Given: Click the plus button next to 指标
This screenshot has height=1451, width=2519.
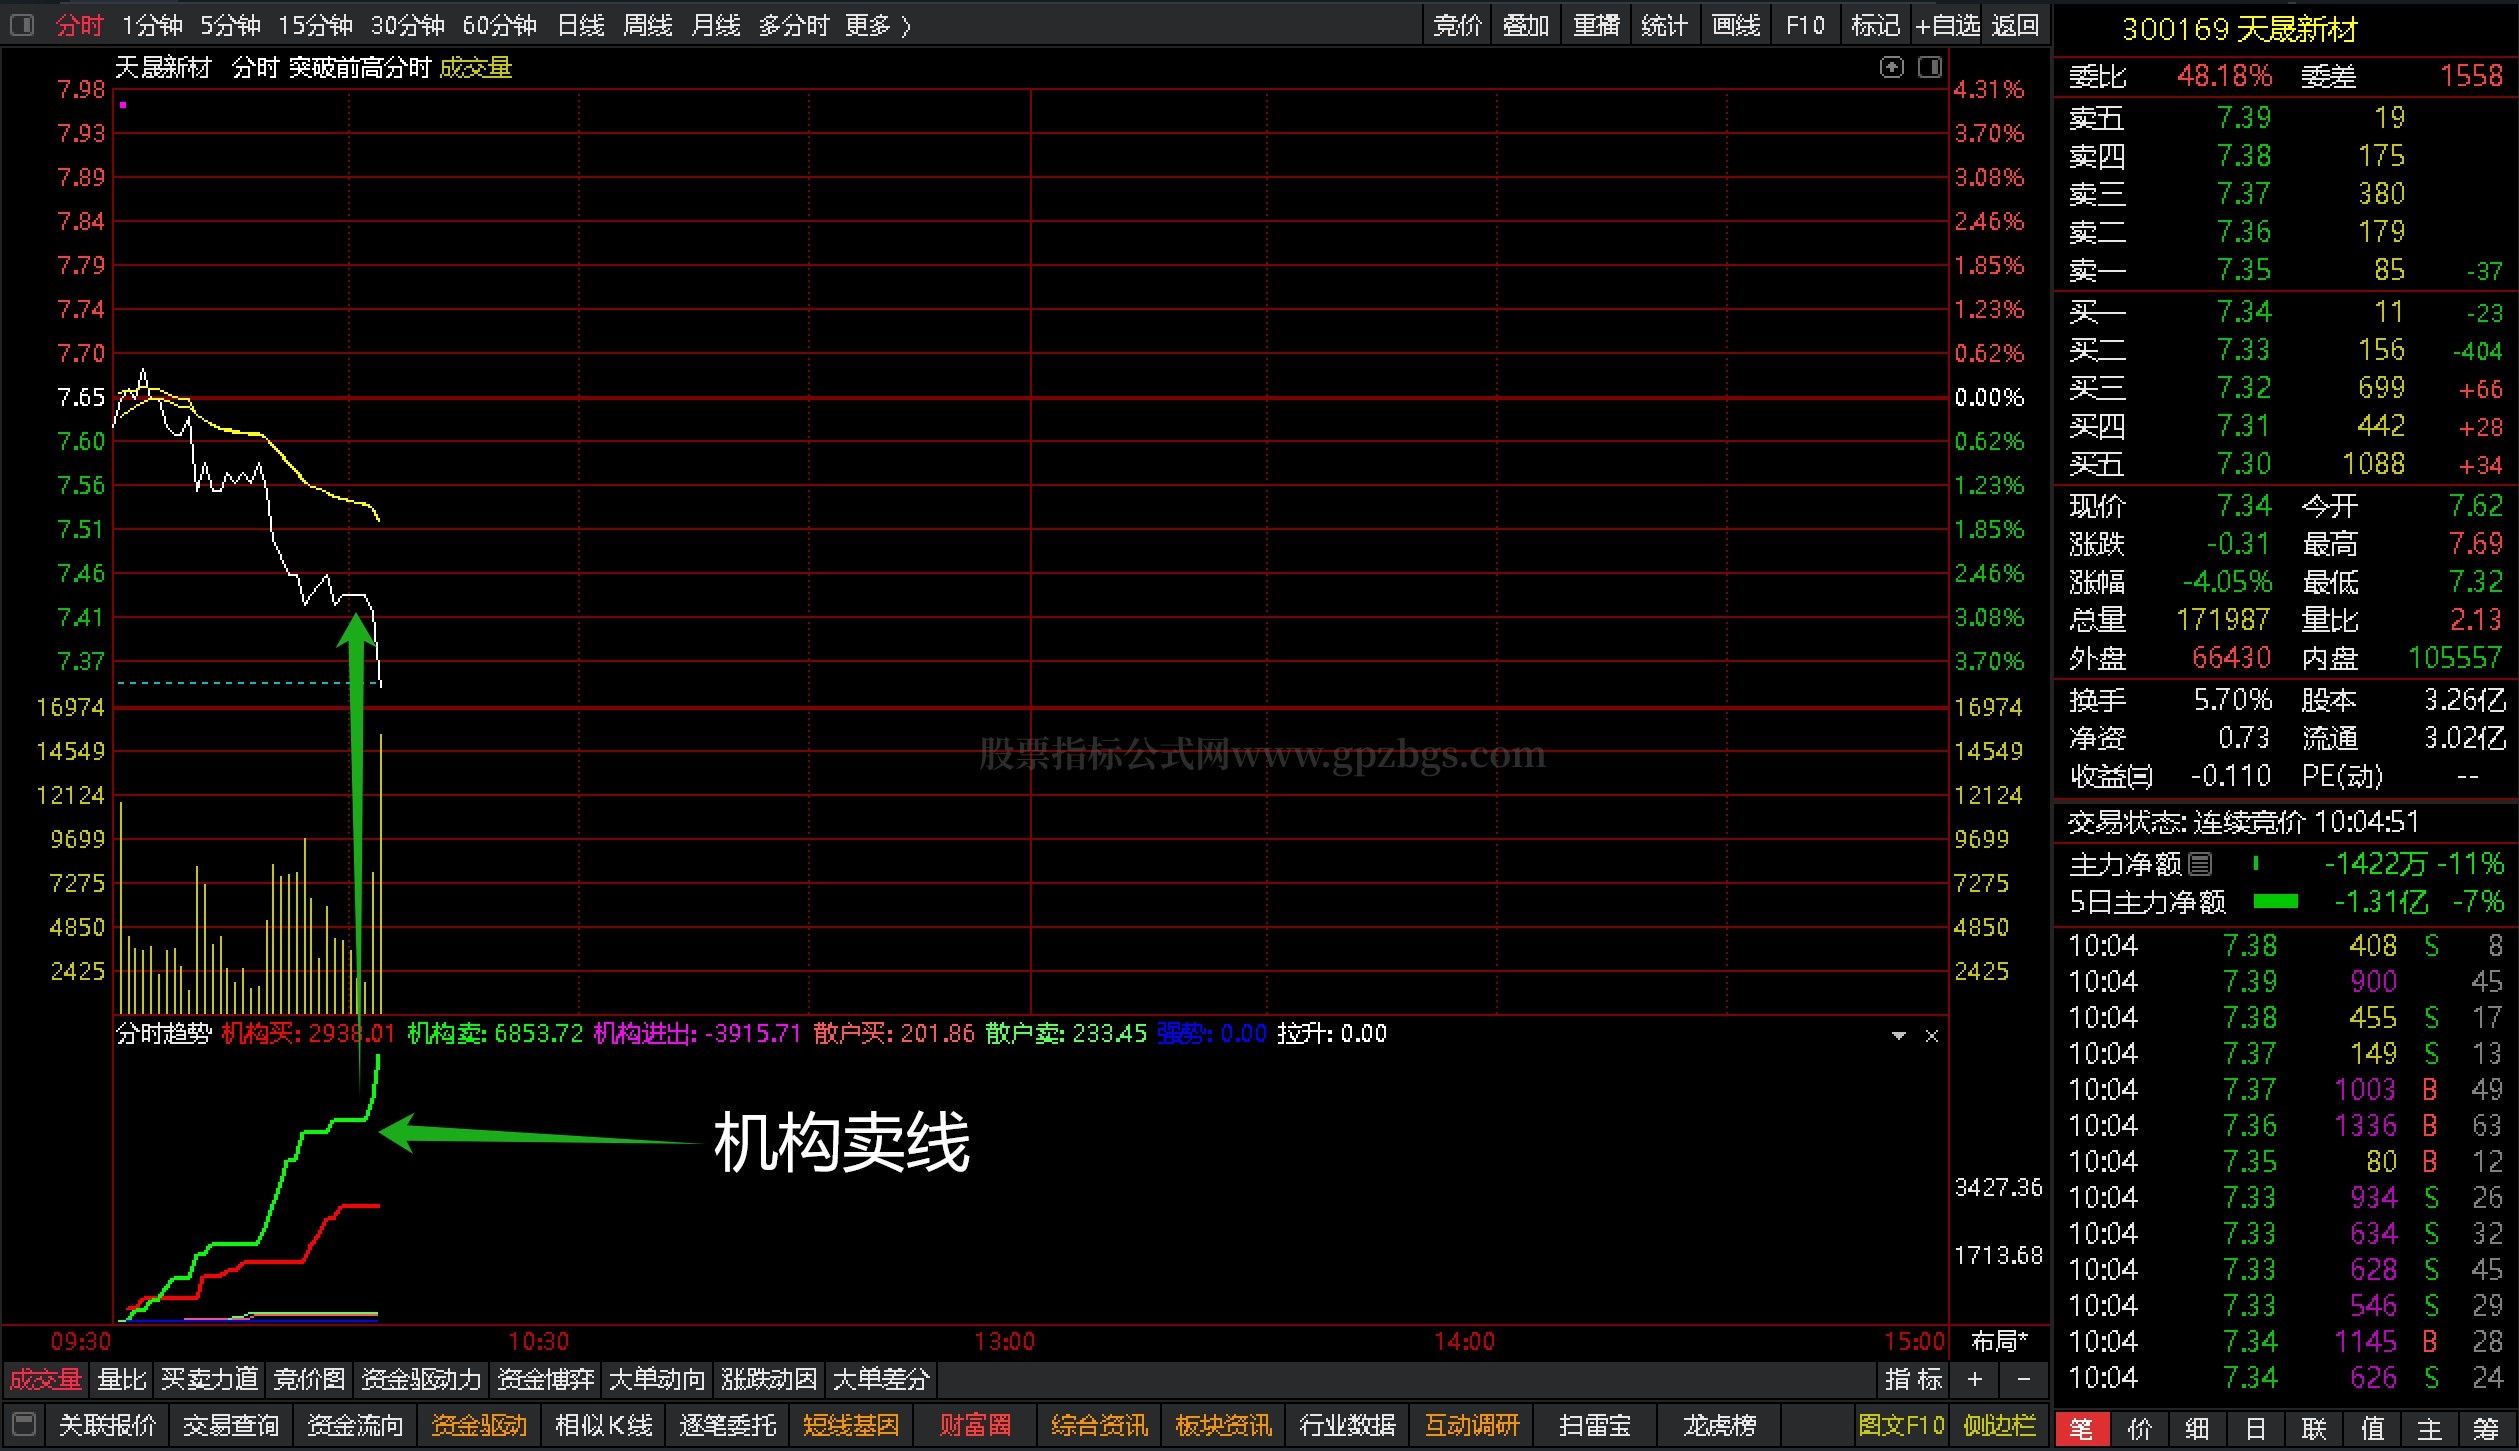Looking at the screenshot, I should point(1974,1380).
